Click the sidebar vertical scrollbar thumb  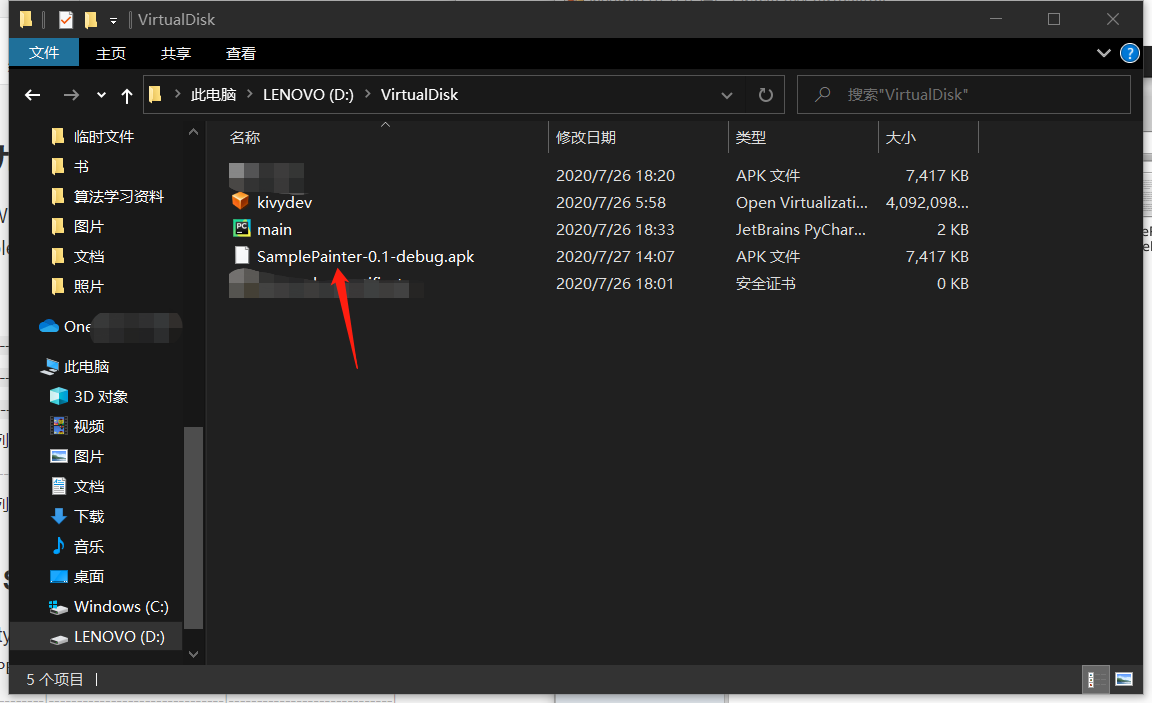click(193, 527)
